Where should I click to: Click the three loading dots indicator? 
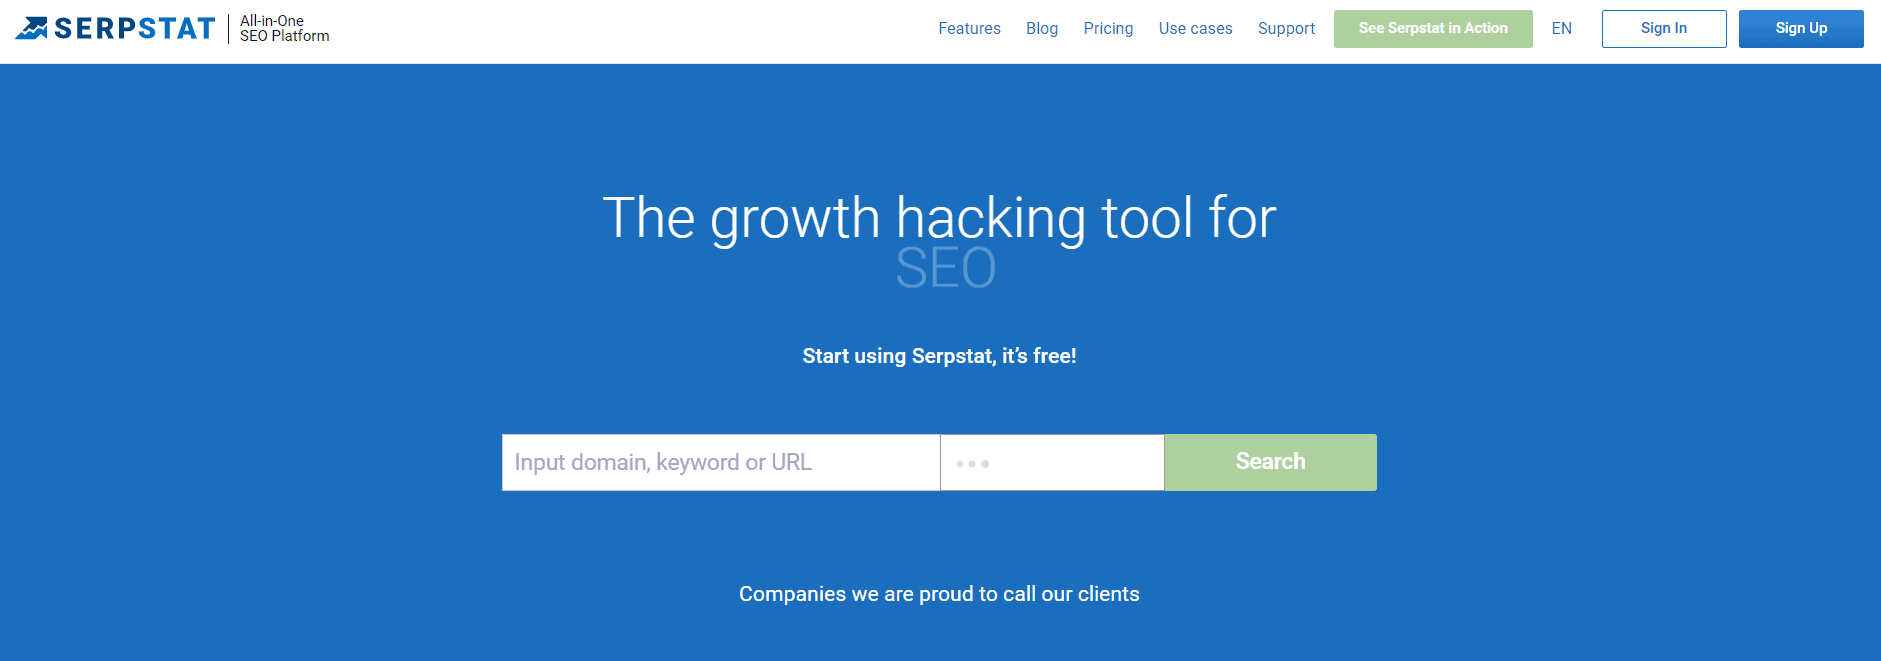(972, 464)
